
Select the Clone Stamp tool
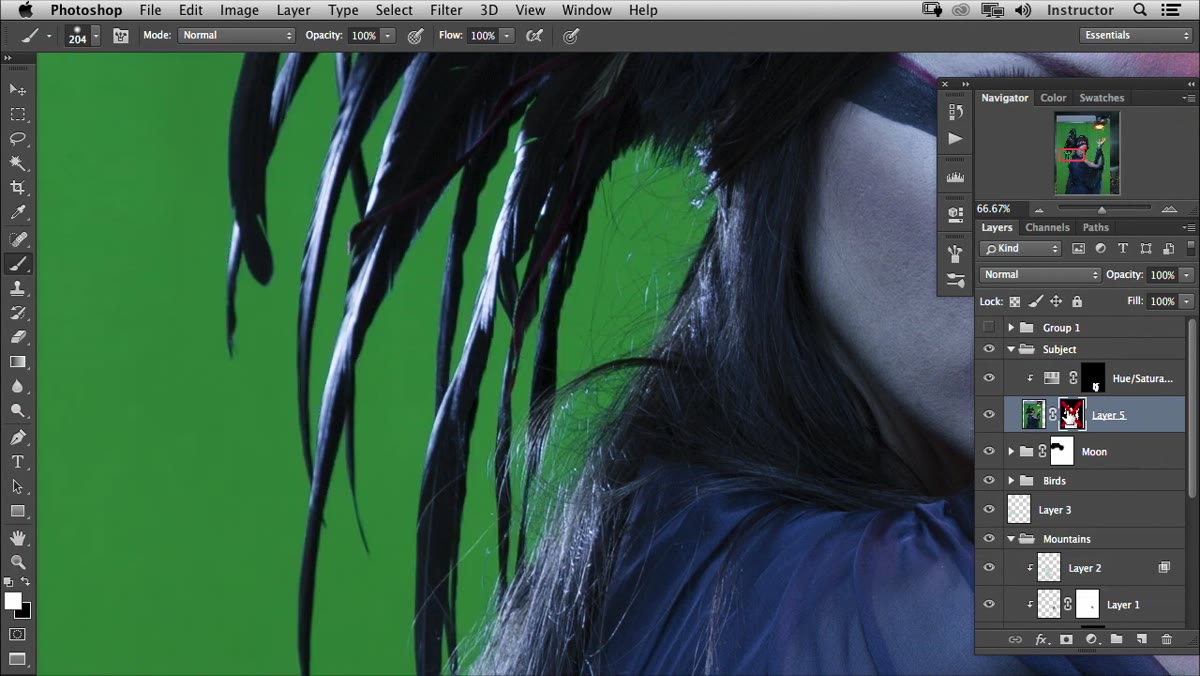click(x=18, y=289)
